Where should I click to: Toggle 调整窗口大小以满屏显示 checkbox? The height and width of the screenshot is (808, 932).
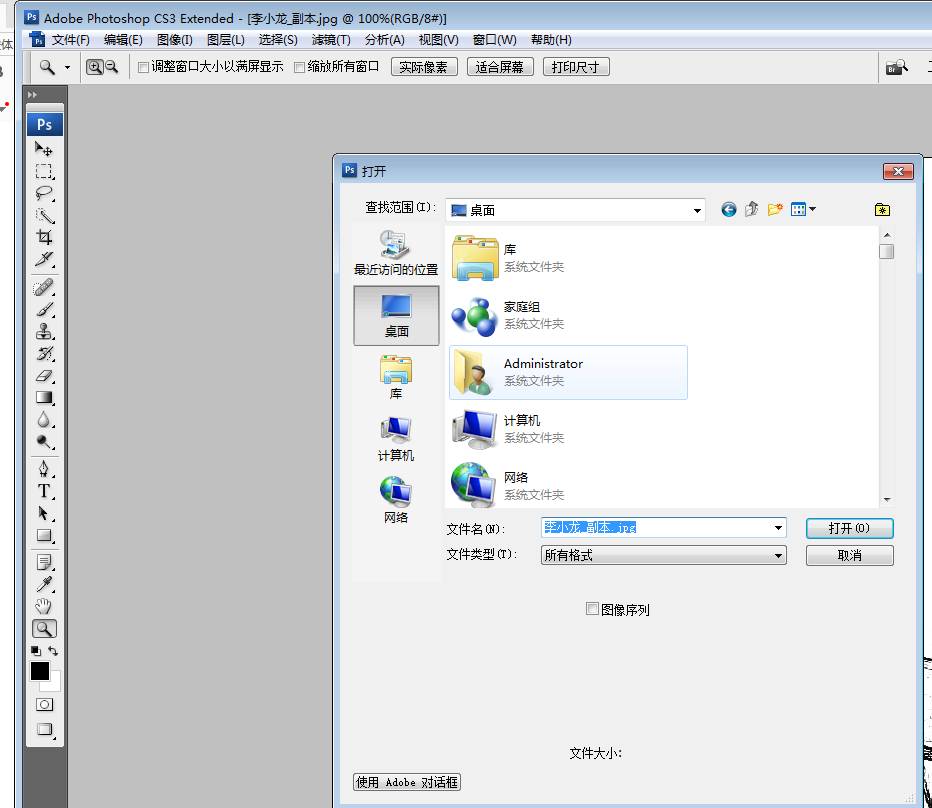(x=143, y=67)
